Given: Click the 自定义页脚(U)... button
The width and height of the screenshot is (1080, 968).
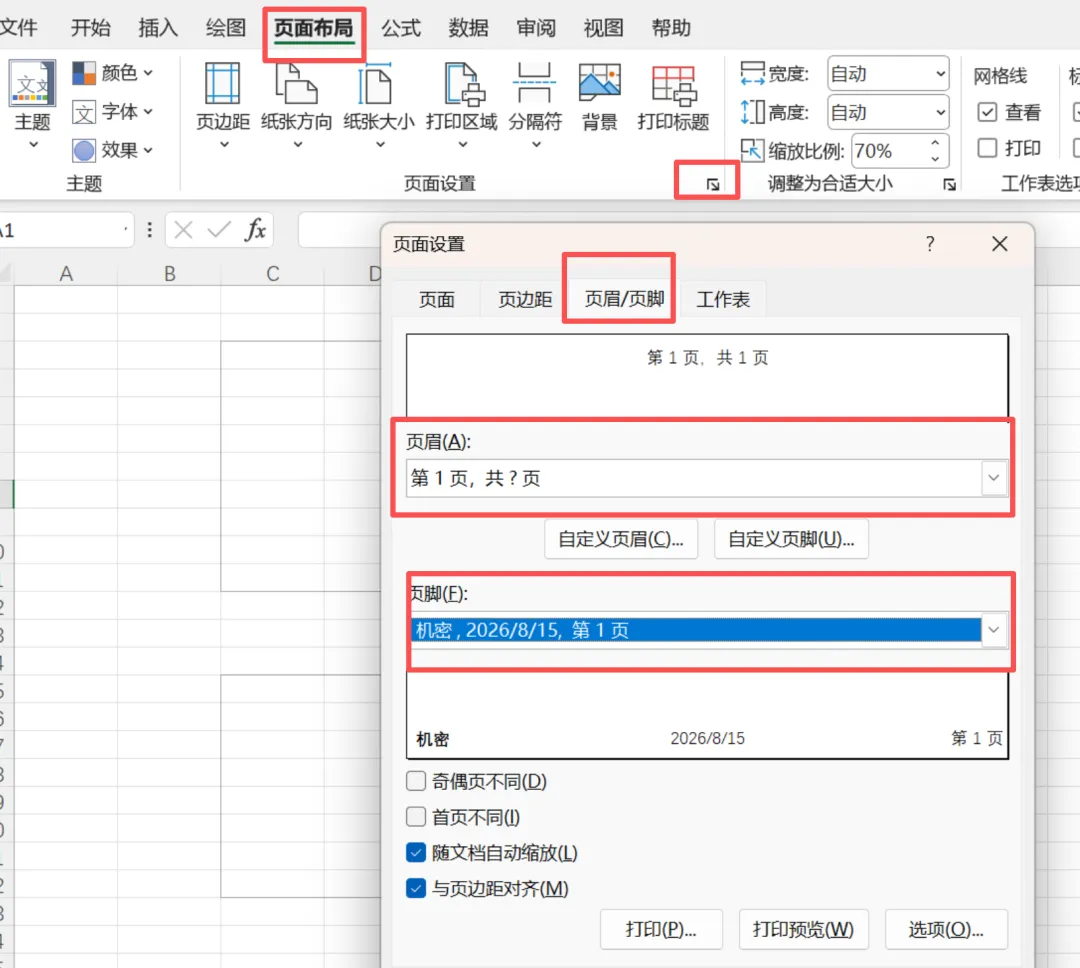Looking at the screenshot, I should [791, 539].
